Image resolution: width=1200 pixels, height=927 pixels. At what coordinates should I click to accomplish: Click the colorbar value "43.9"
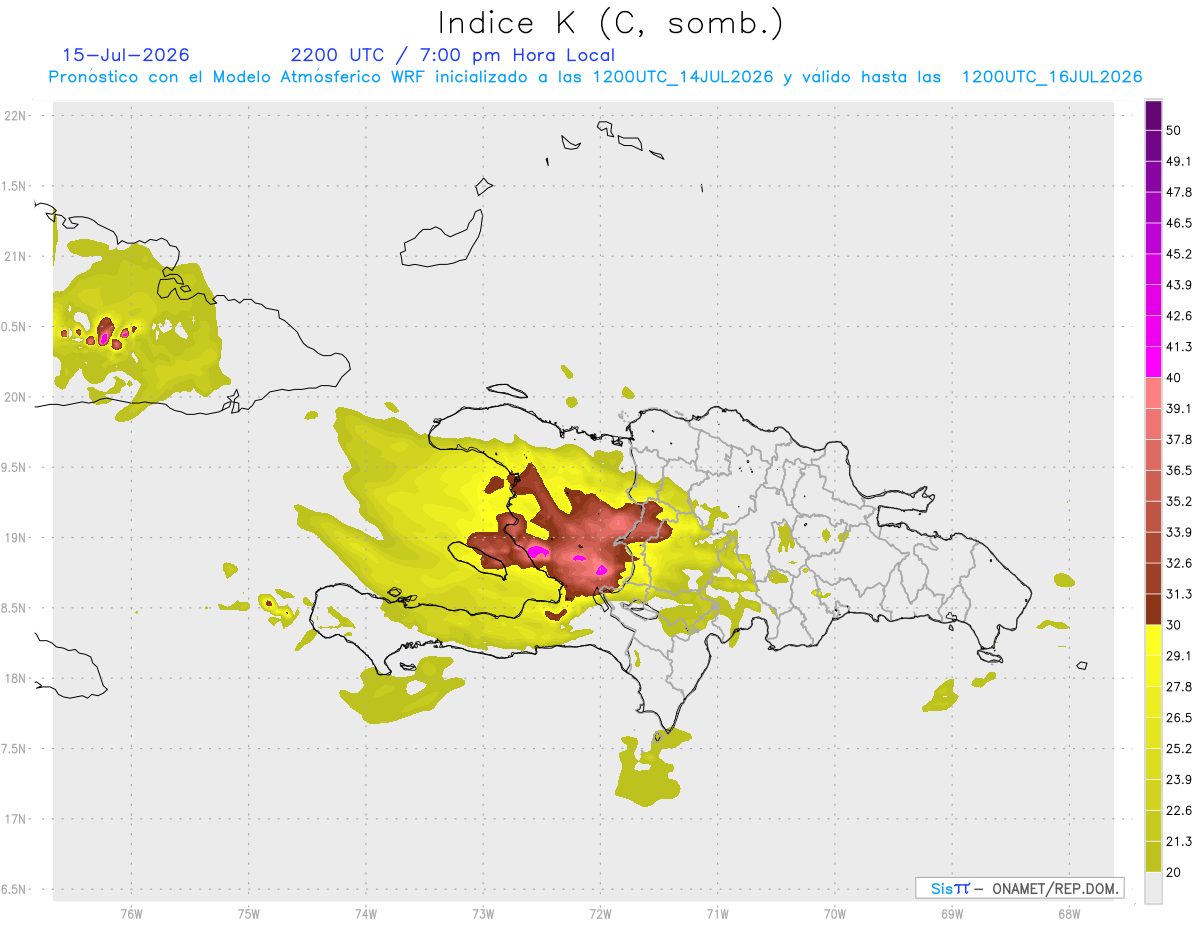click(x=1179, y=285)
